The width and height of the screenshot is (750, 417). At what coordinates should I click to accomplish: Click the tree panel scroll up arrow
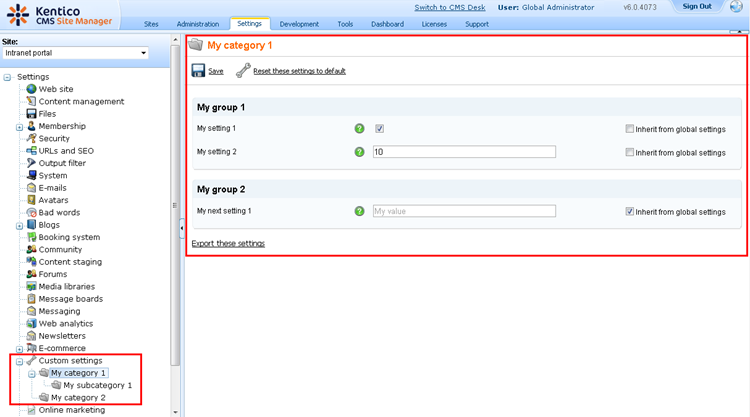[176, 40]
